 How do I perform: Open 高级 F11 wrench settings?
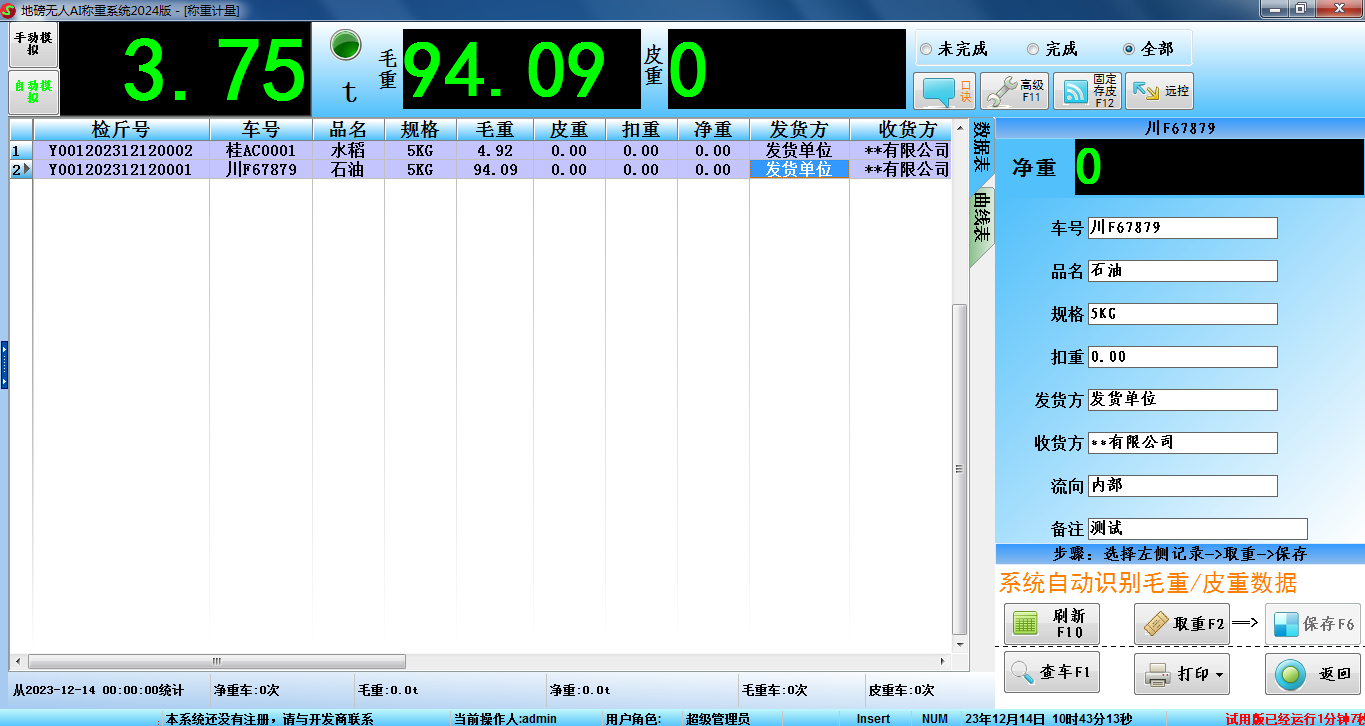pos(1014,91)
